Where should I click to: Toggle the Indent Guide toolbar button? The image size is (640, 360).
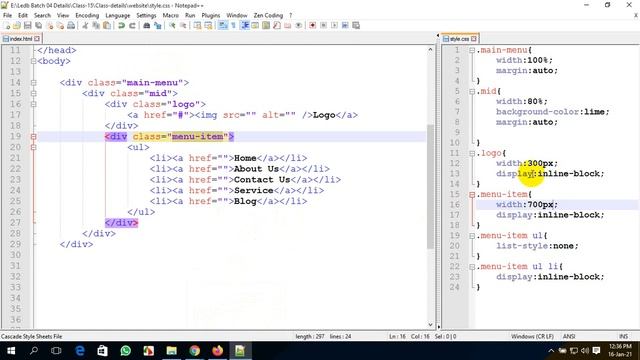coord(245,25)
